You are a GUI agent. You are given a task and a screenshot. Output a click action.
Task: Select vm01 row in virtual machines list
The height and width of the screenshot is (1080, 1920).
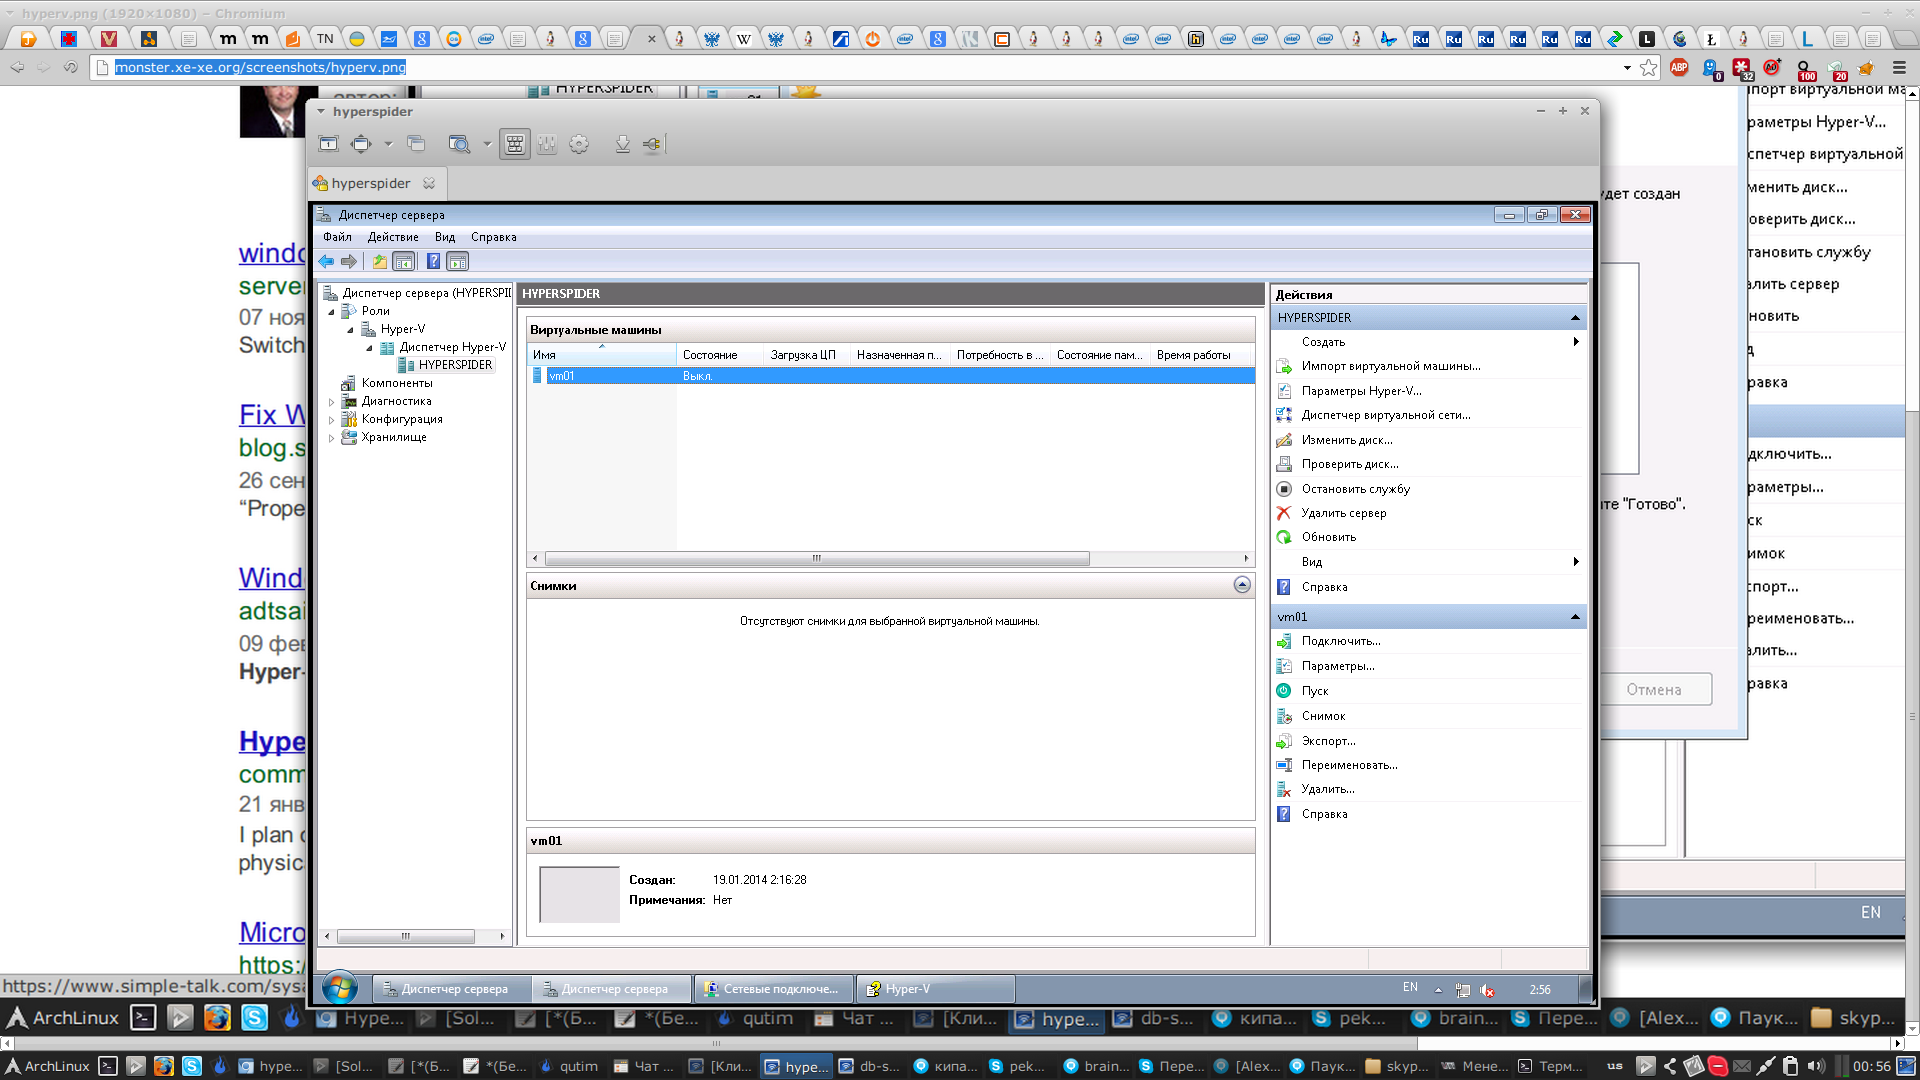point(562,376)
